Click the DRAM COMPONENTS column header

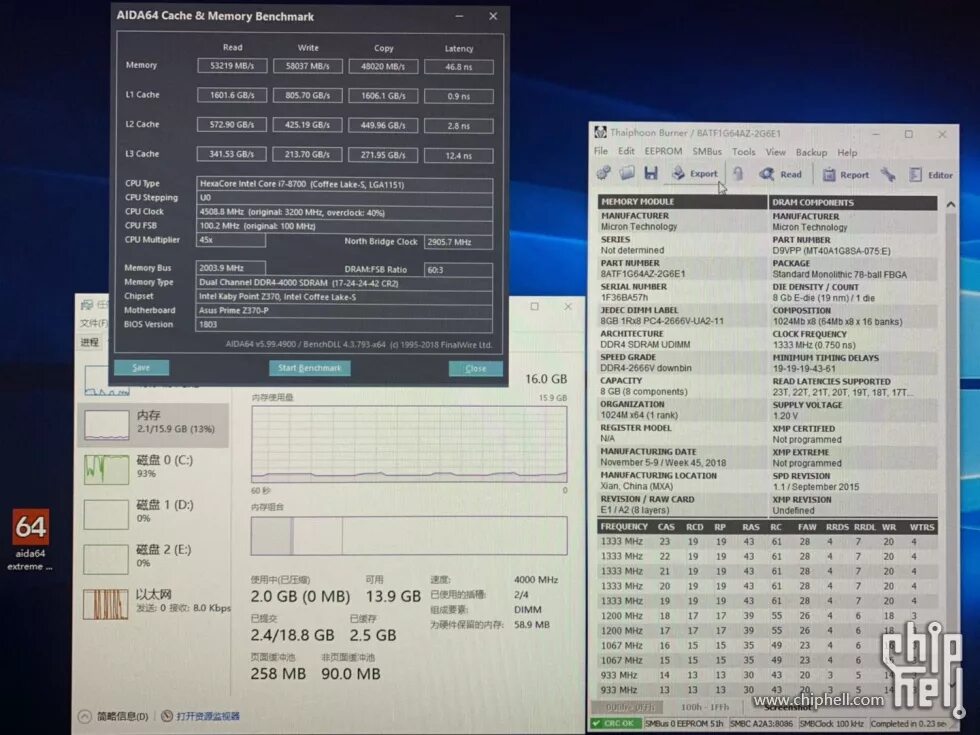854,202
